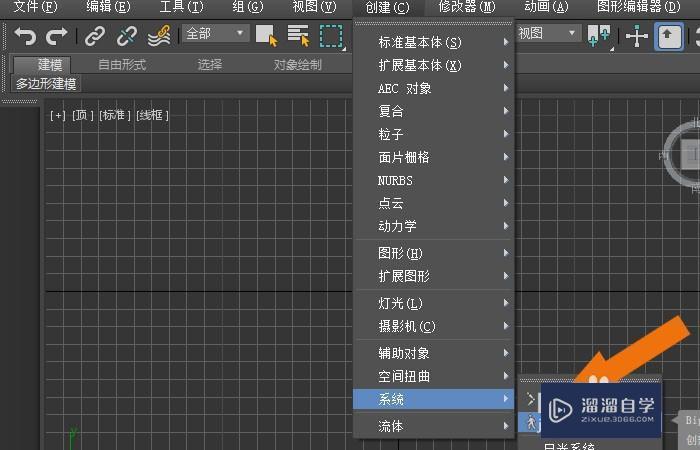
Task: Choose the Rectangular Selection Region tool
Action: click(x=331, y=36)
